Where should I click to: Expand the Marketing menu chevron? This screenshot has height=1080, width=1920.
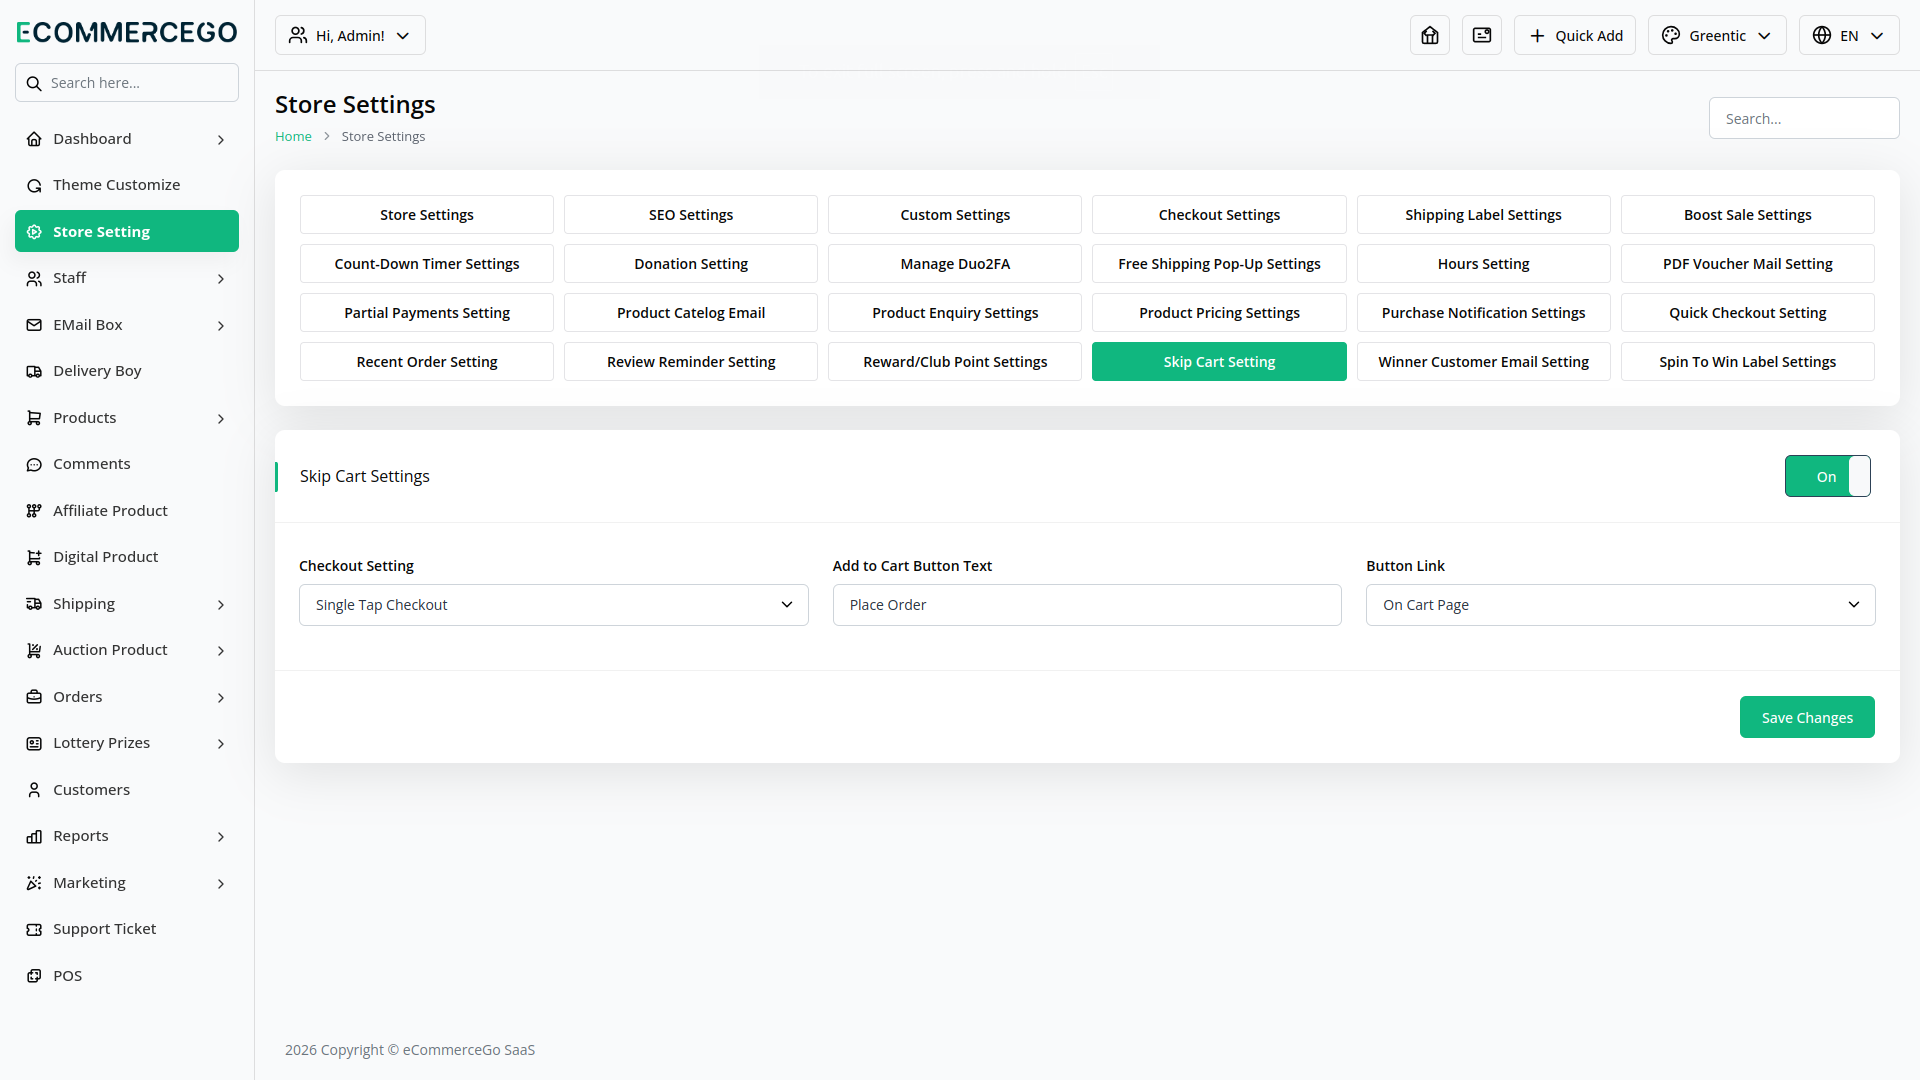(x=221, y=884)
